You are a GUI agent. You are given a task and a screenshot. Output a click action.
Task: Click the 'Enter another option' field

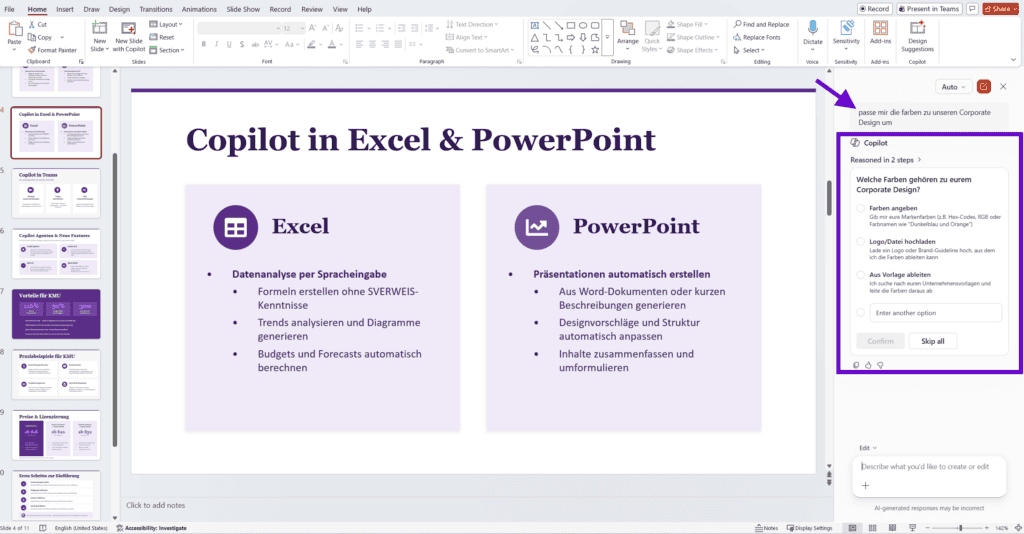click(935, 313)
